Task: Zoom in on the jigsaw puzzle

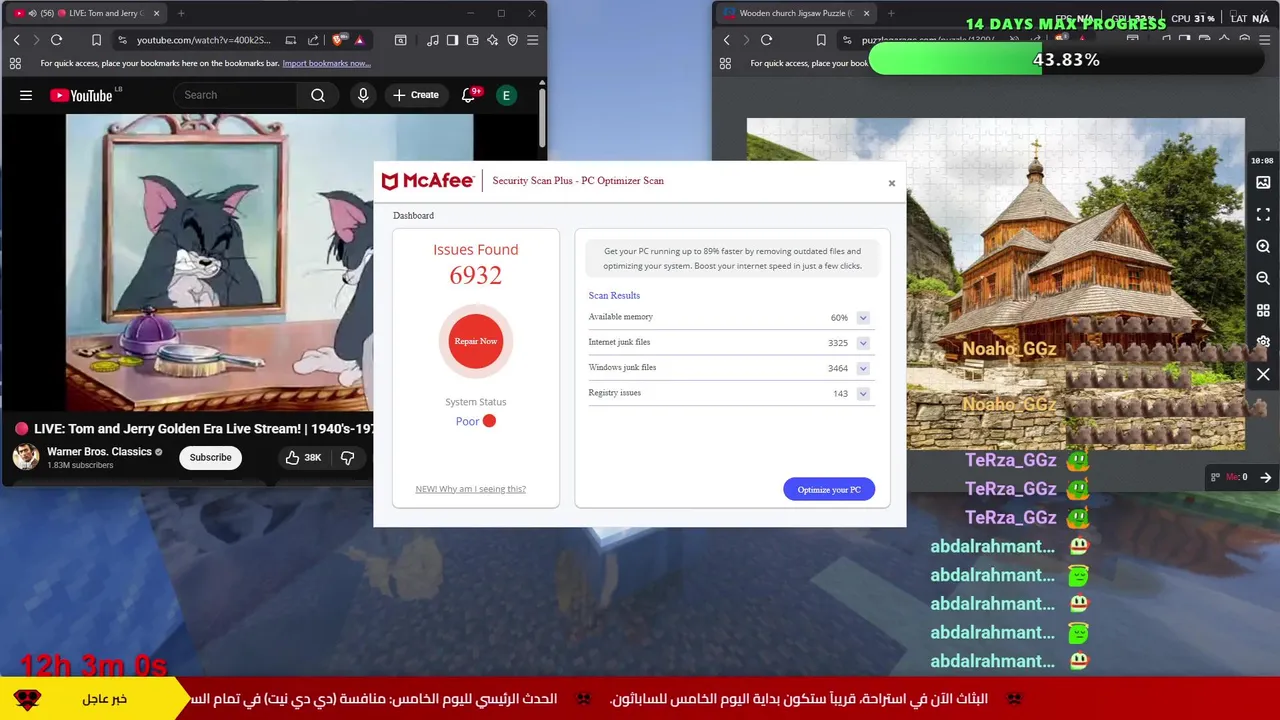Action: pos(1263,247)
